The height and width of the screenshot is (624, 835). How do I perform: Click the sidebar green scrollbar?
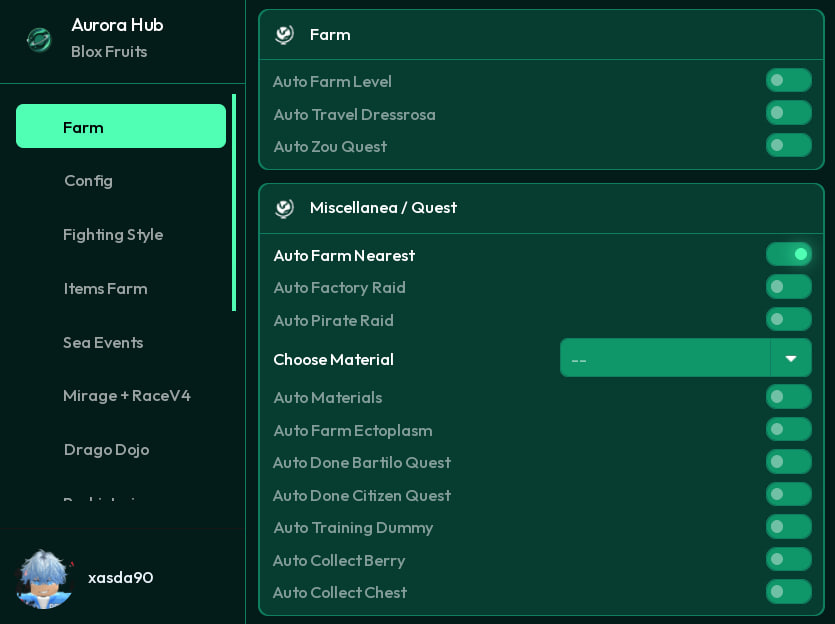click(x=234, y=203)
